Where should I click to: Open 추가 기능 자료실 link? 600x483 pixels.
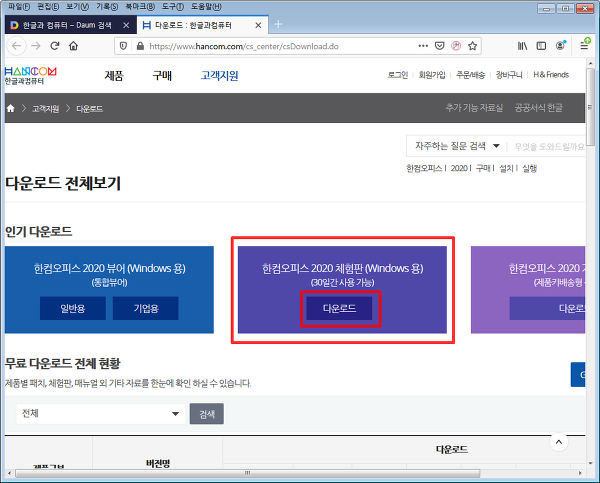click(474, 108)
